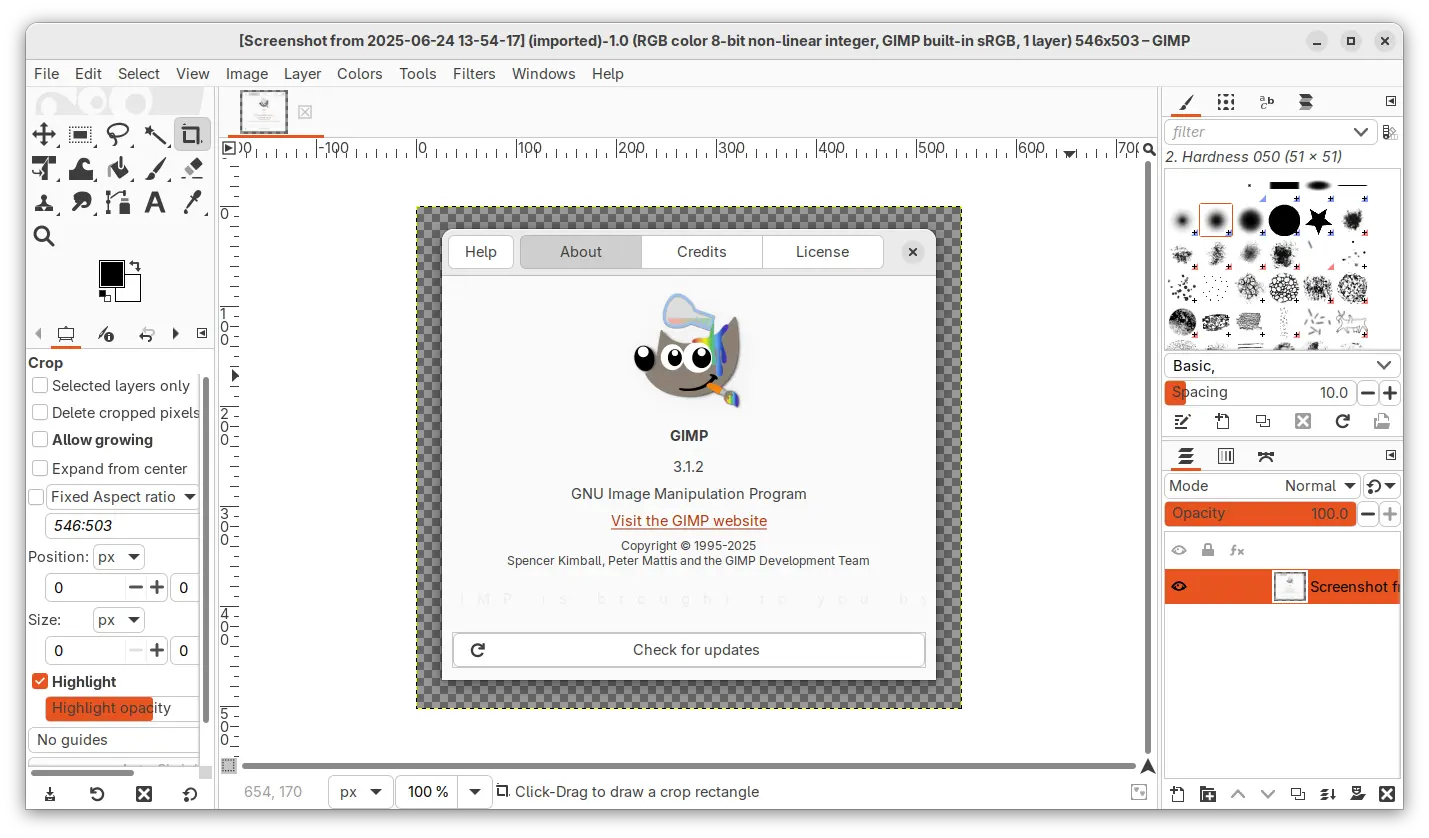1429x838 pixels.
Task: Open the layer Mode Normal dropdown
Action: pyautogui.click(x=1262, y=486)
